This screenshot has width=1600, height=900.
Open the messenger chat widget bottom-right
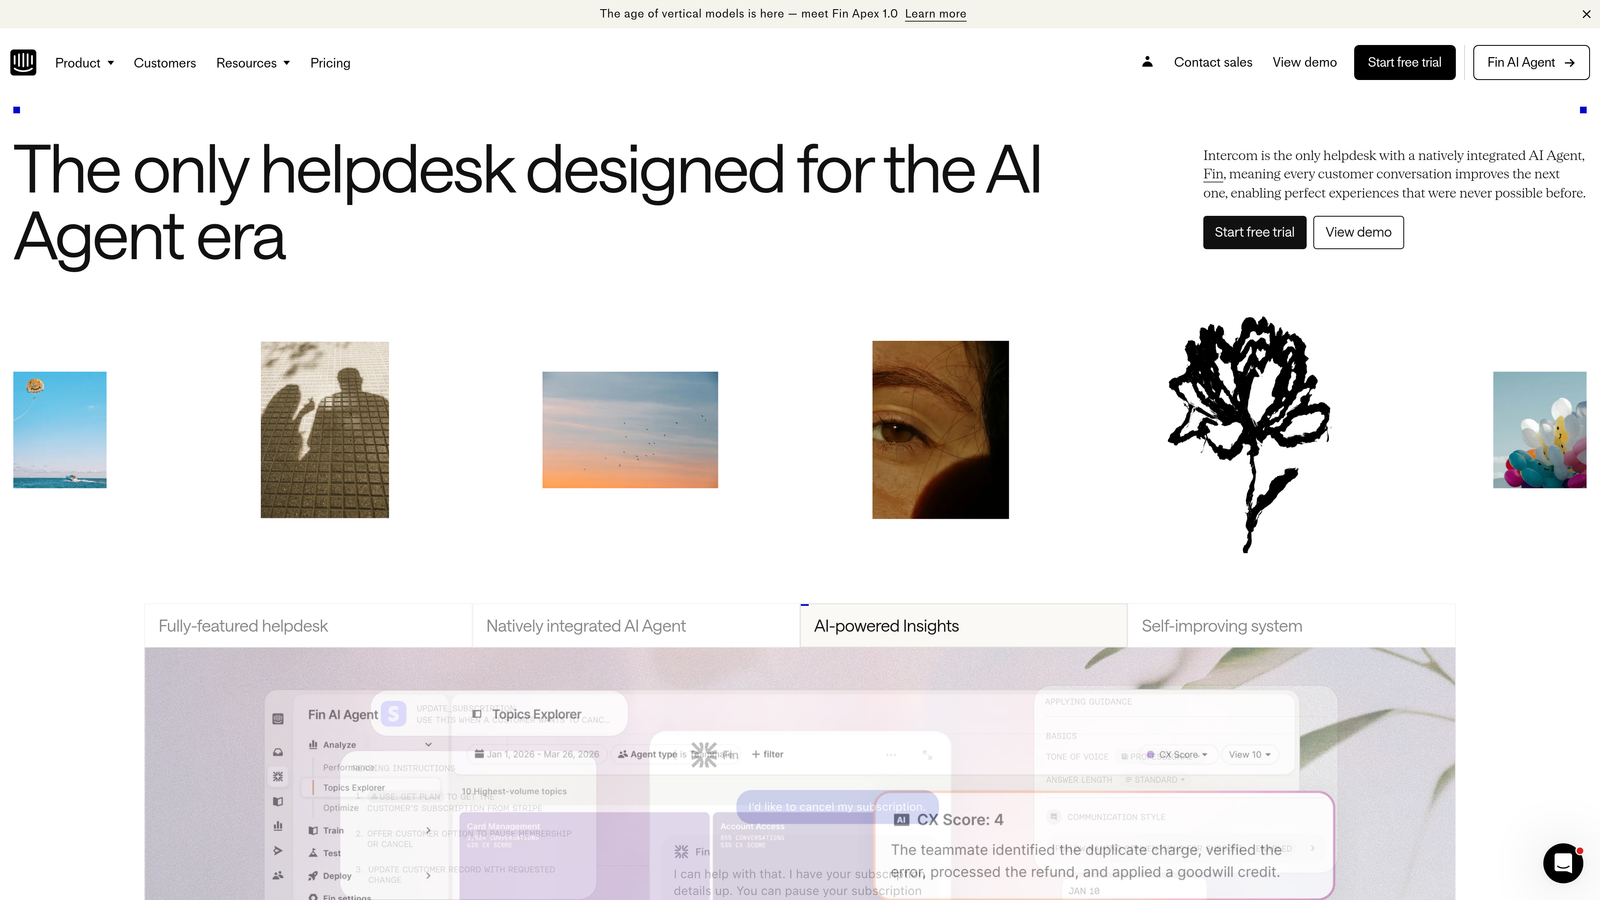point(1562,863)
